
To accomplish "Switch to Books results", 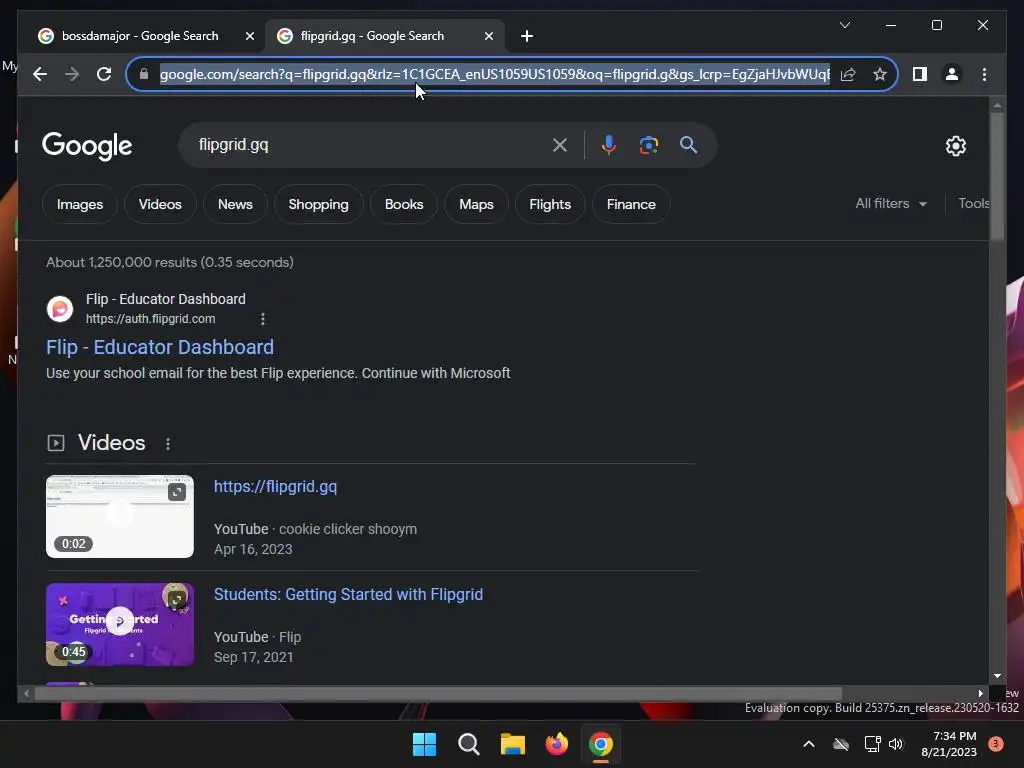I will click(x=404, y=204).
